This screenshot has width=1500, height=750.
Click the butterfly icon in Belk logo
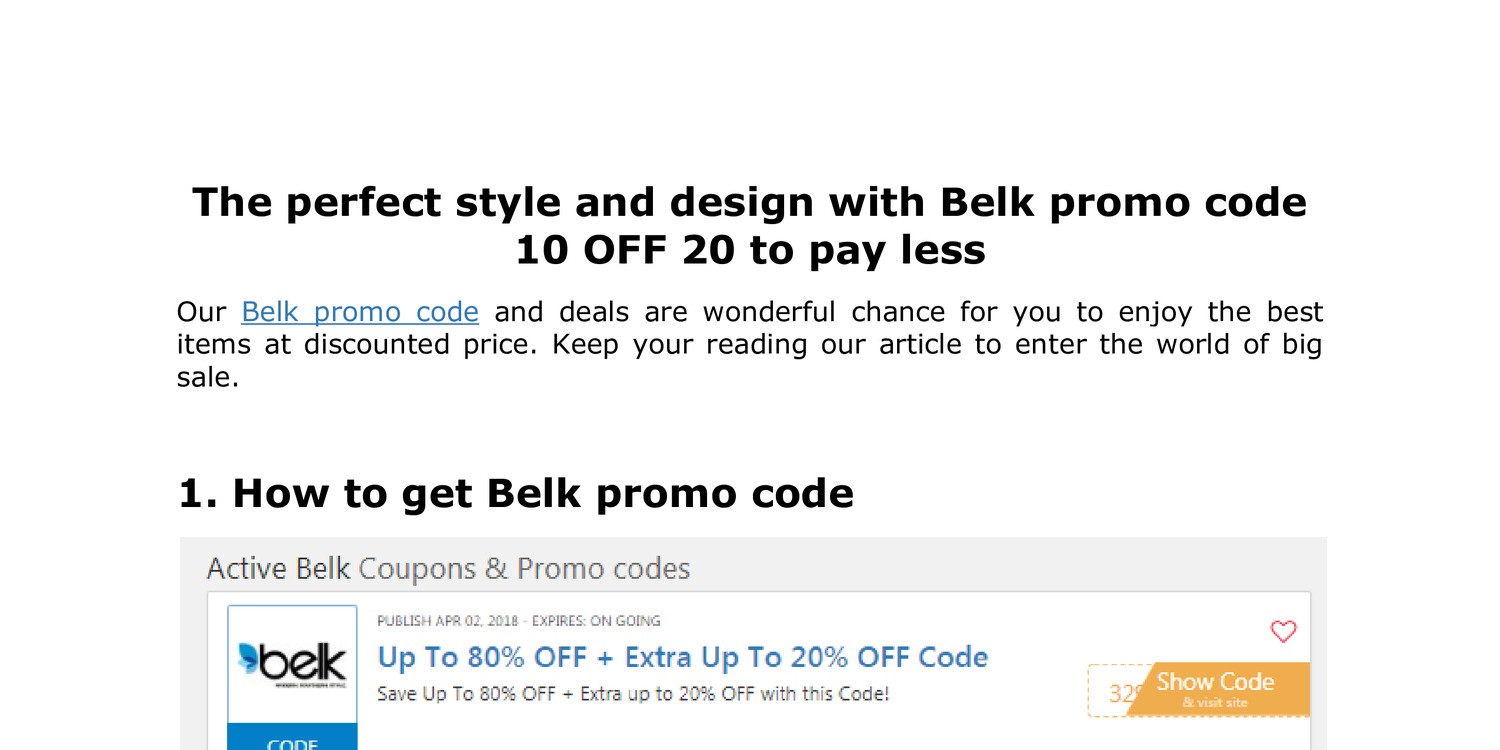pyautogui.click(x=249, y=658)
